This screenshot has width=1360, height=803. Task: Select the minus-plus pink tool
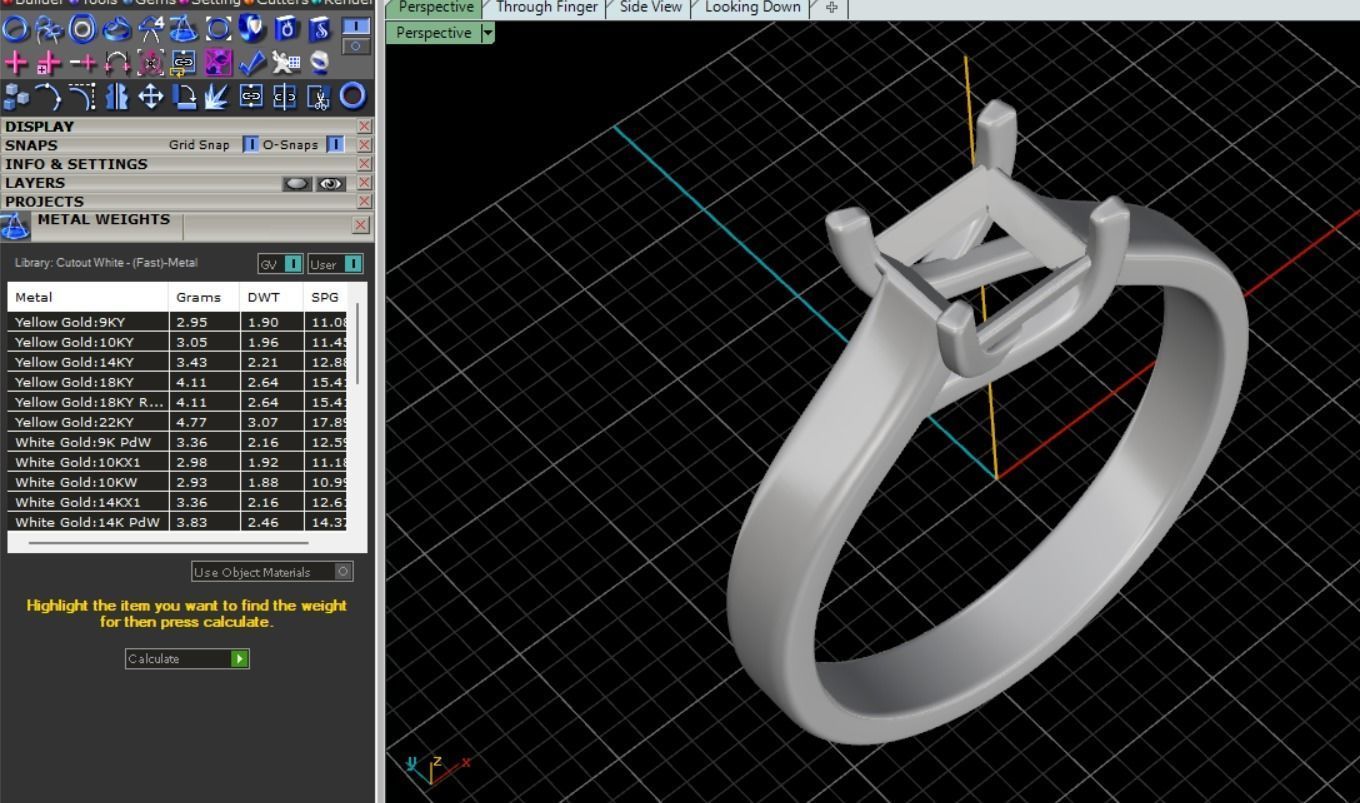82,63
